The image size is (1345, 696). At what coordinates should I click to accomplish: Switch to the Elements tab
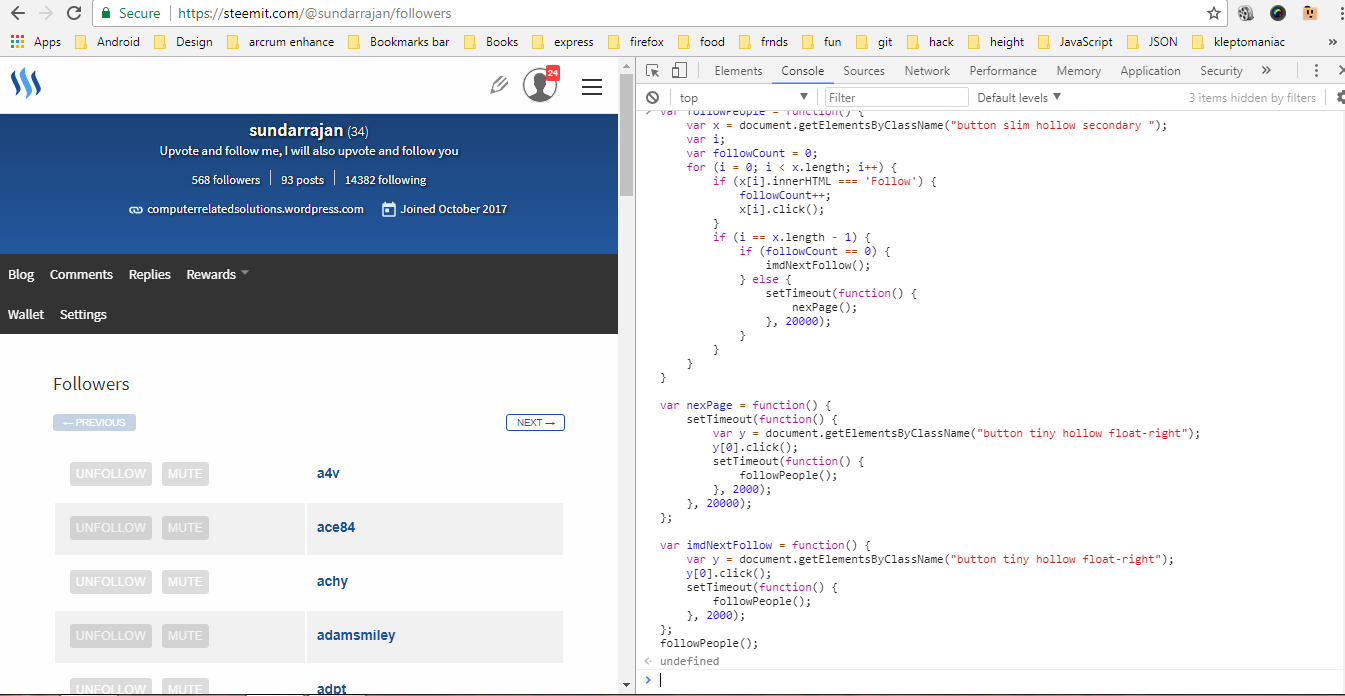pos(738,71)
